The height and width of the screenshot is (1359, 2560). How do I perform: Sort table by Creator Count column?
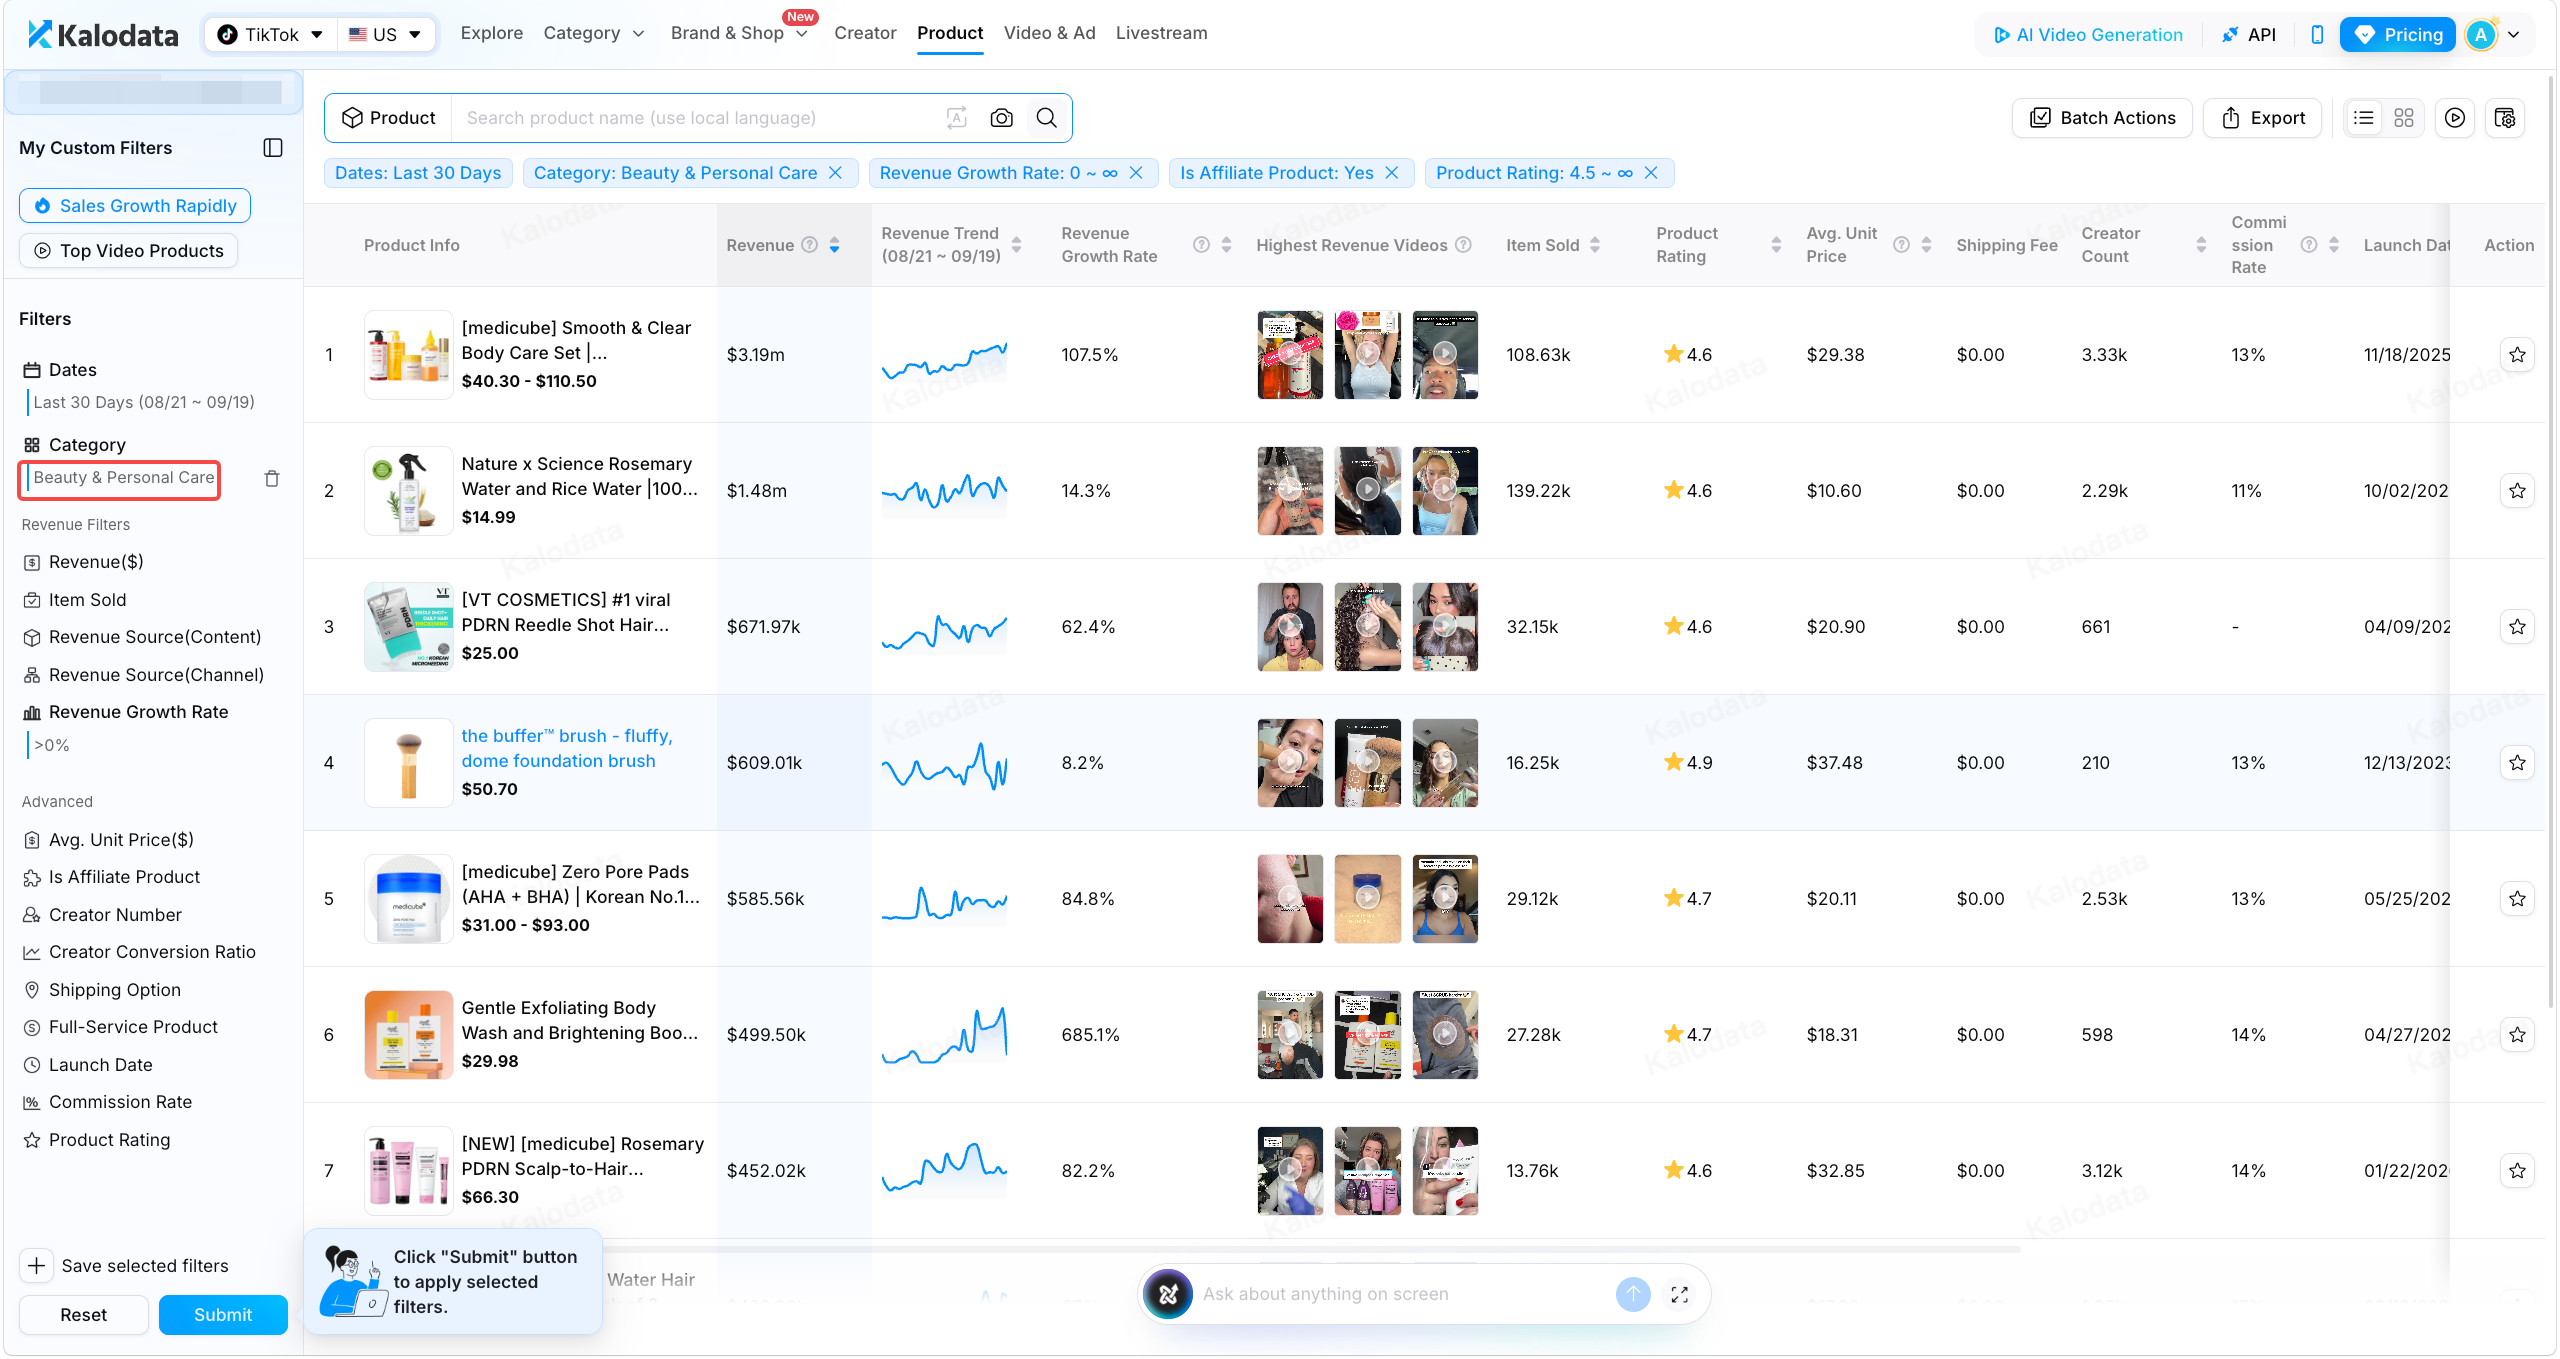pos(2201,245)
